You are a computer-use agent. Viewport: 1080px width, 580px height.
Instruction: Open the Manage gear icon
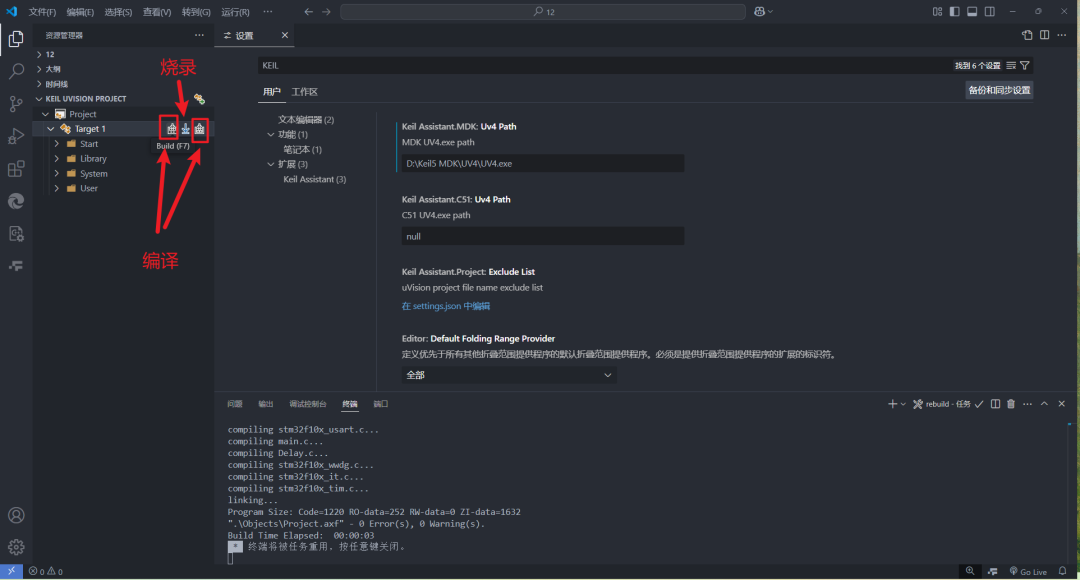[x=16, y=547]
